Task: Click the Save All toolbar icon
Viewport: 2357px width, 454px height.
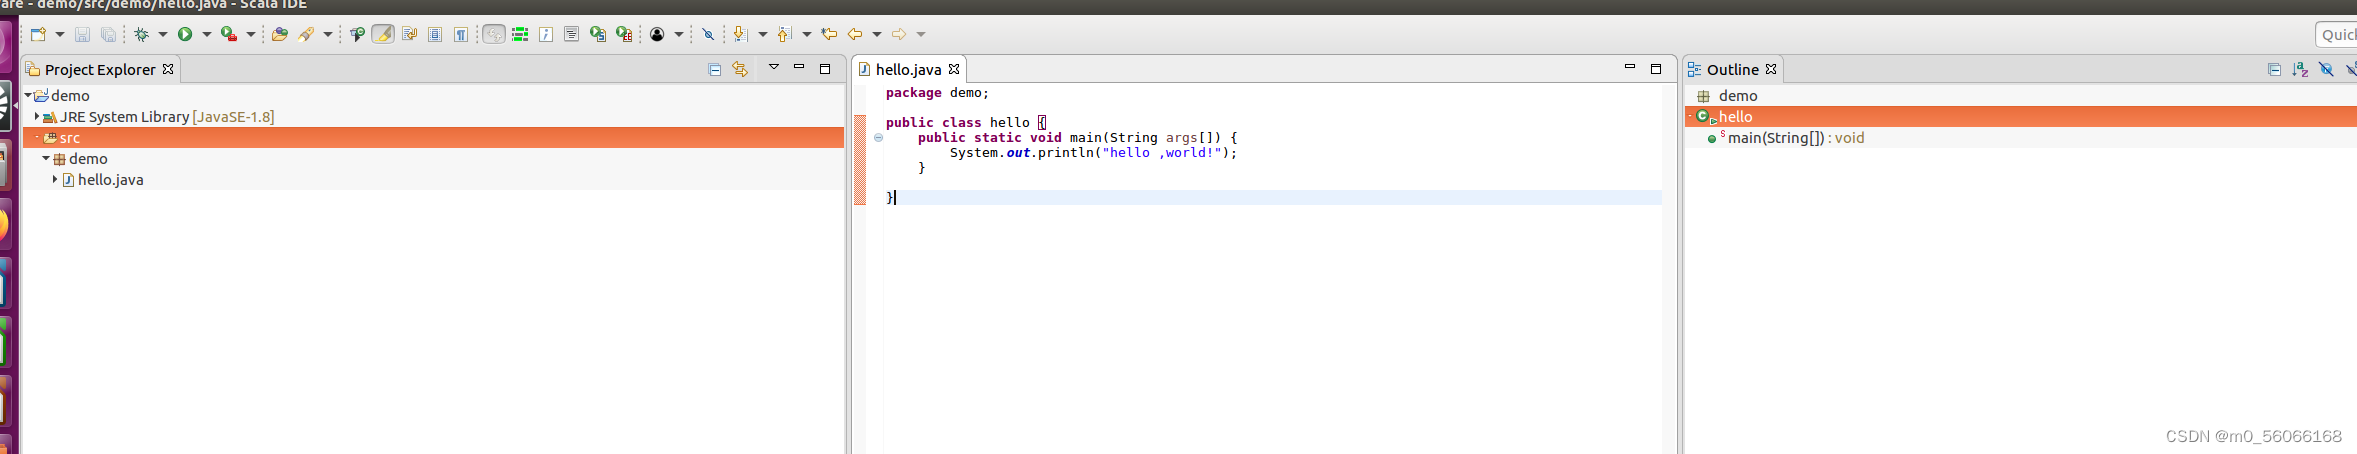Action: [x=108, y=34]
